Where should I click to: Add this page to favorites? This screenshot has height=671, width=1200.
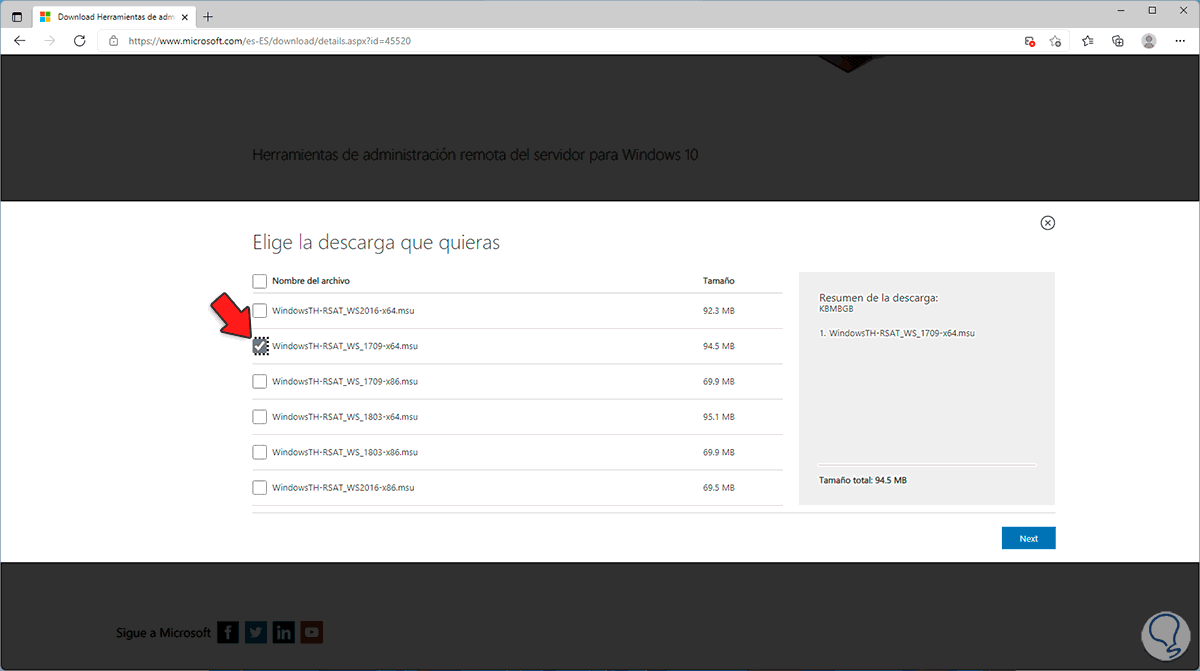pyautogui.click(x=1056, y=41)
